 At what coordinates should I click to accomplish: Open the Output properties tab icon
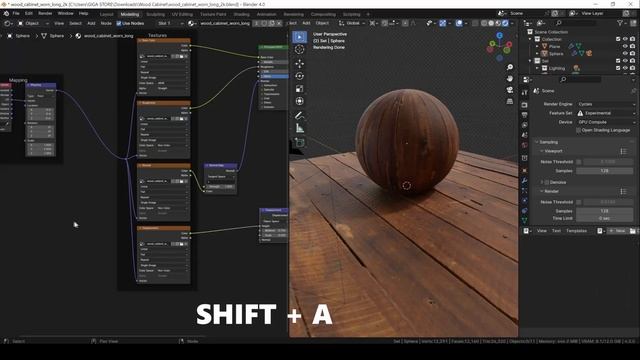point(524,115)
